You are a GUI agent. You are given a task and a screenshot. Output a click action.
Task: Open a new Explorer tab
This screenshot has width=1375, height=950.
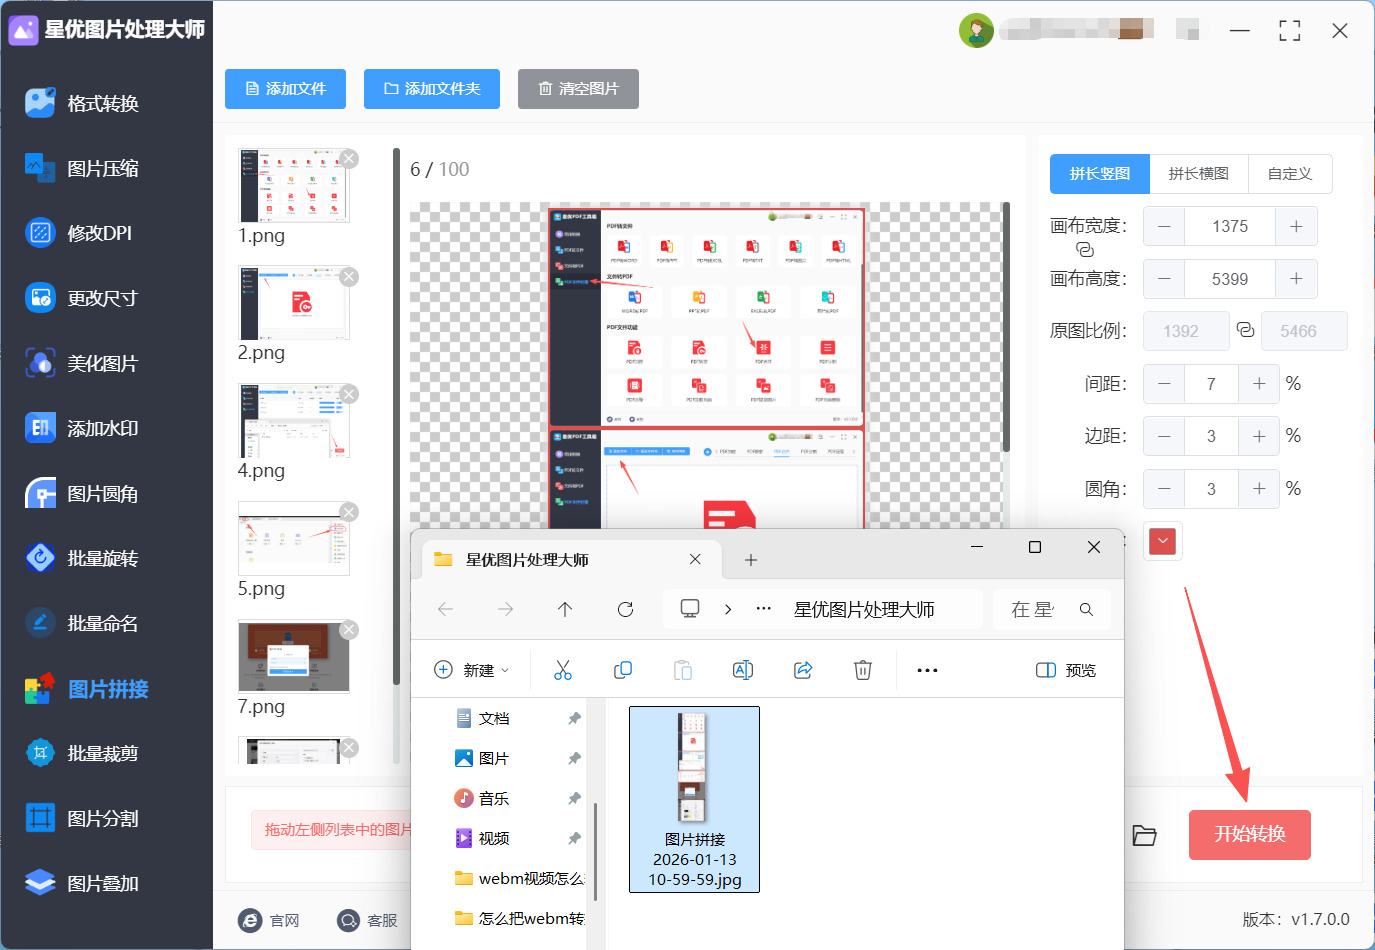click(x=751, y=560)
